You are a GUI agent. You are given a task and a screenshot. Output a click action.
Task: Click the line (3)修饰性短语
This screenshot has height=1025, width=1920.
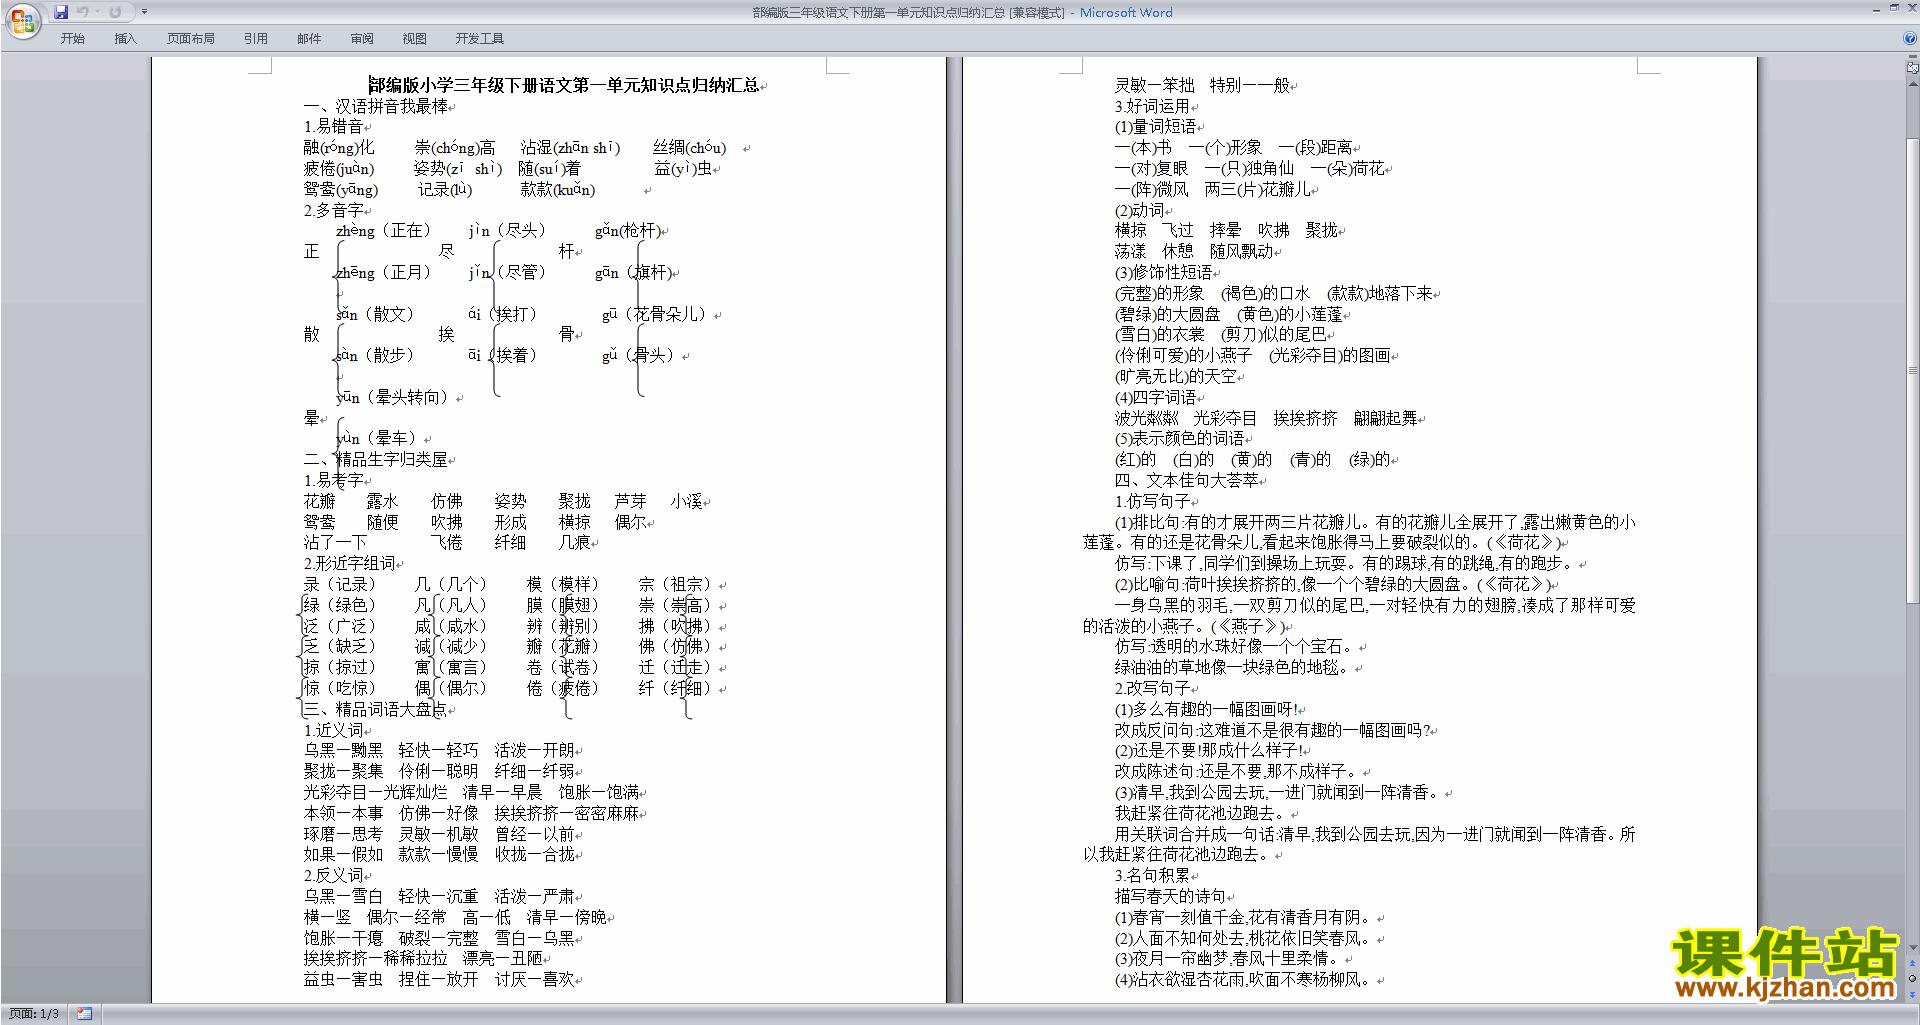[1163, 272]
